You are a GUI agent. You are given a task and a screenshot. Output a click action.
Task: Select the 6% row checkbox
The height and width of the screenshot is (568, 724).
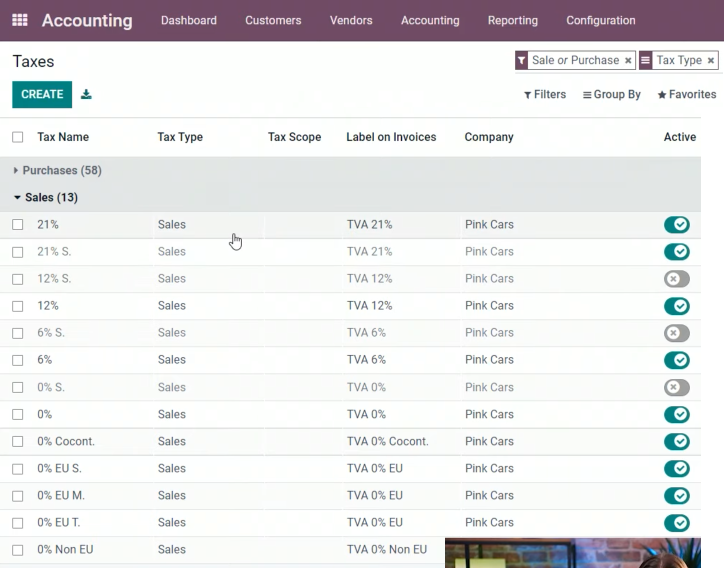click(x=18, y=360)
